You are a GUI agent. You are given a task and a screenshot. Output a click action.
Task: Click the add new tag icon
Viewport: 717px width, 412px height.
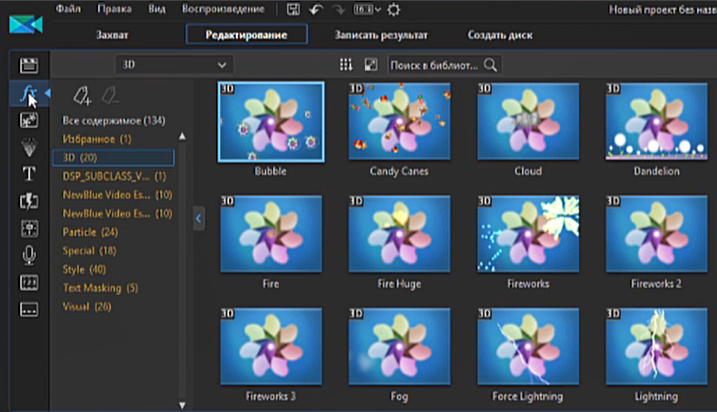(x=83, y=96)
